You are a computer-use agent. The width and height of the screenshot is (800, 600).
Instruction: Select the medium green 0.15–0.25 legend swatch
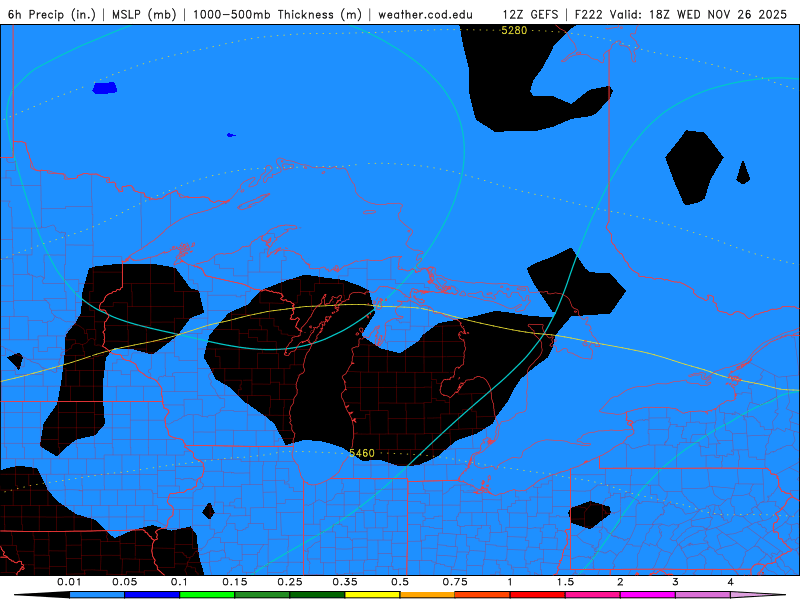point(262,595)
